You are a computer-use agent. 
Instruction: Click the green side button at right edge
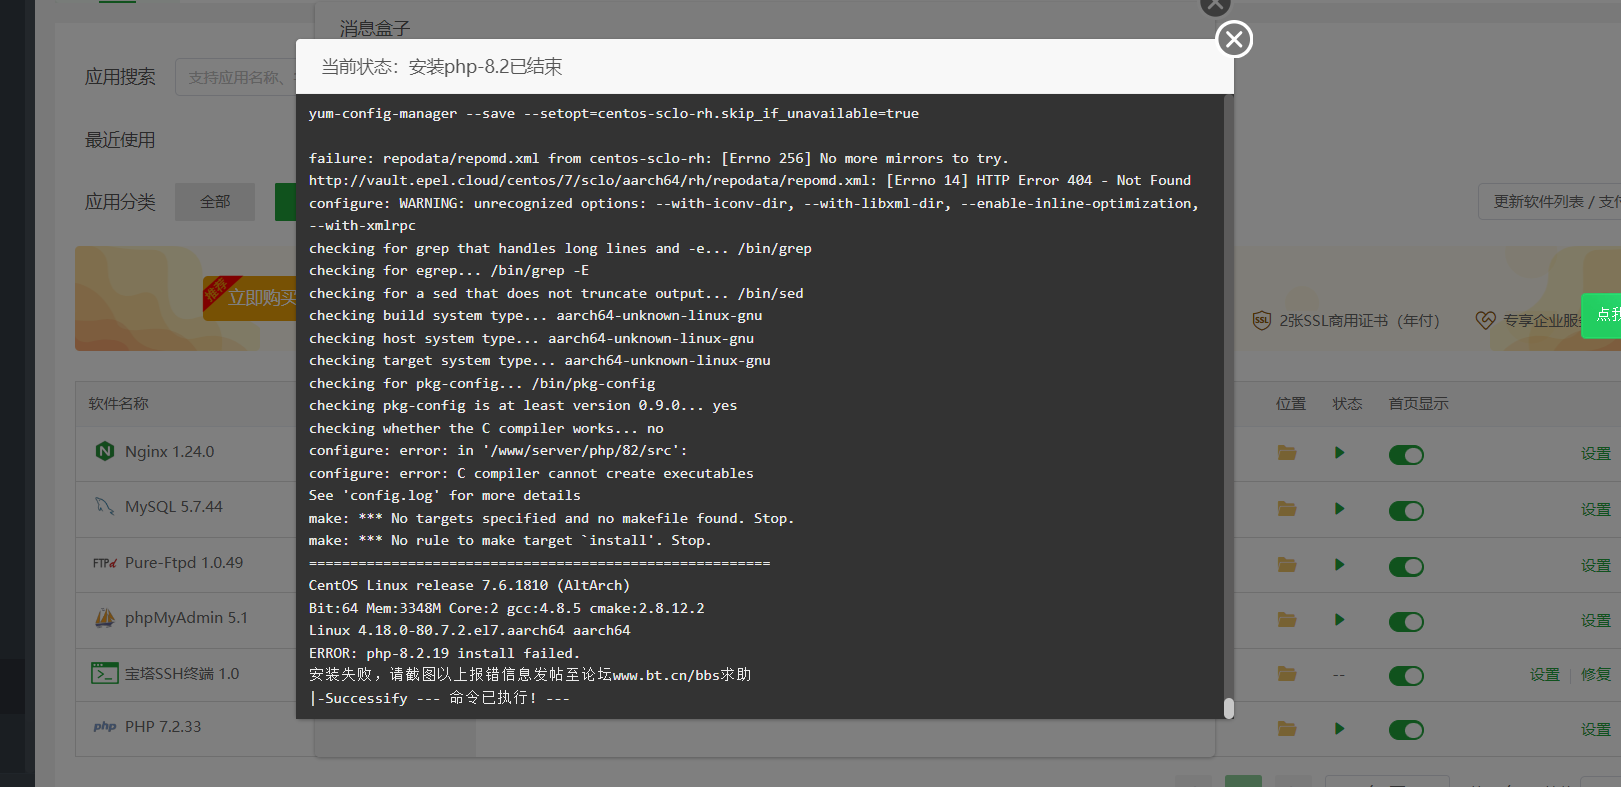[1602, 316]
